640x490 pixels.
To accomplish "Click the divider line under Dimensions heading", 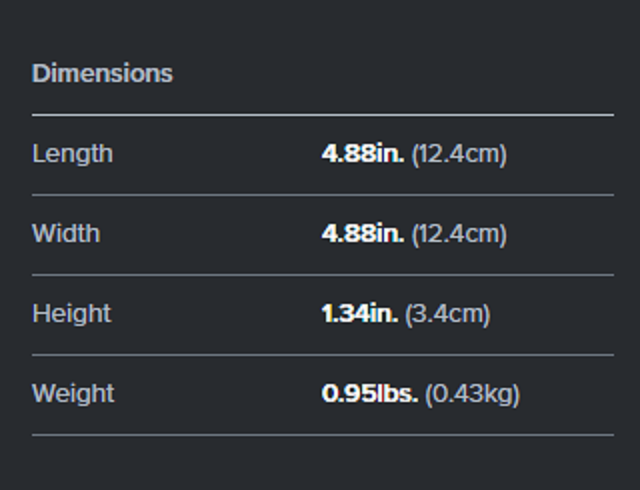I will coord(322,115).
